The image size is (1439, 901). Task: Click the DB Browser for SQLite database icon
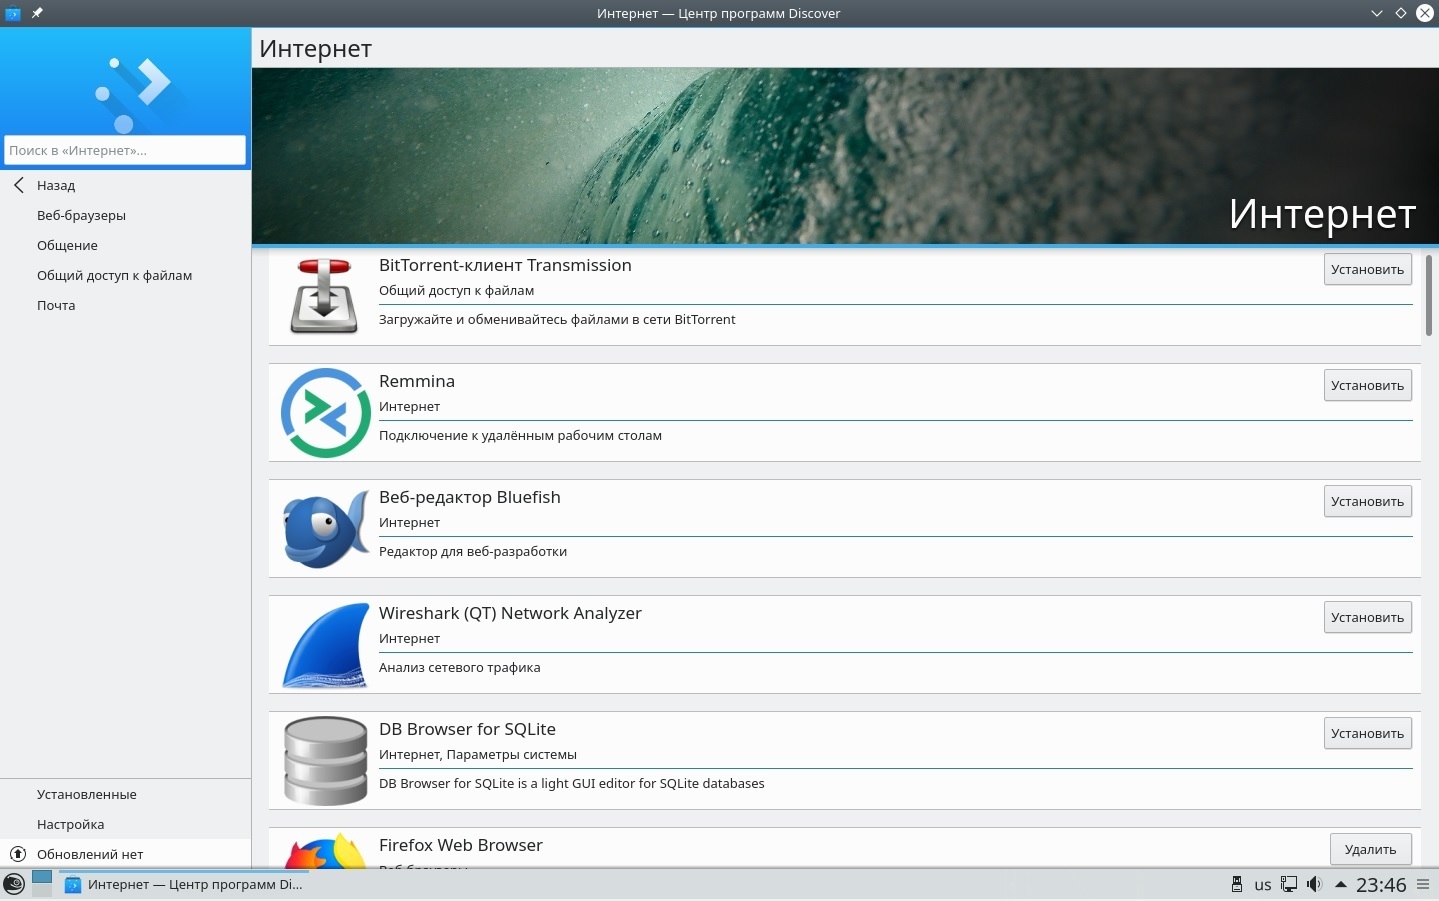[326, 761]
